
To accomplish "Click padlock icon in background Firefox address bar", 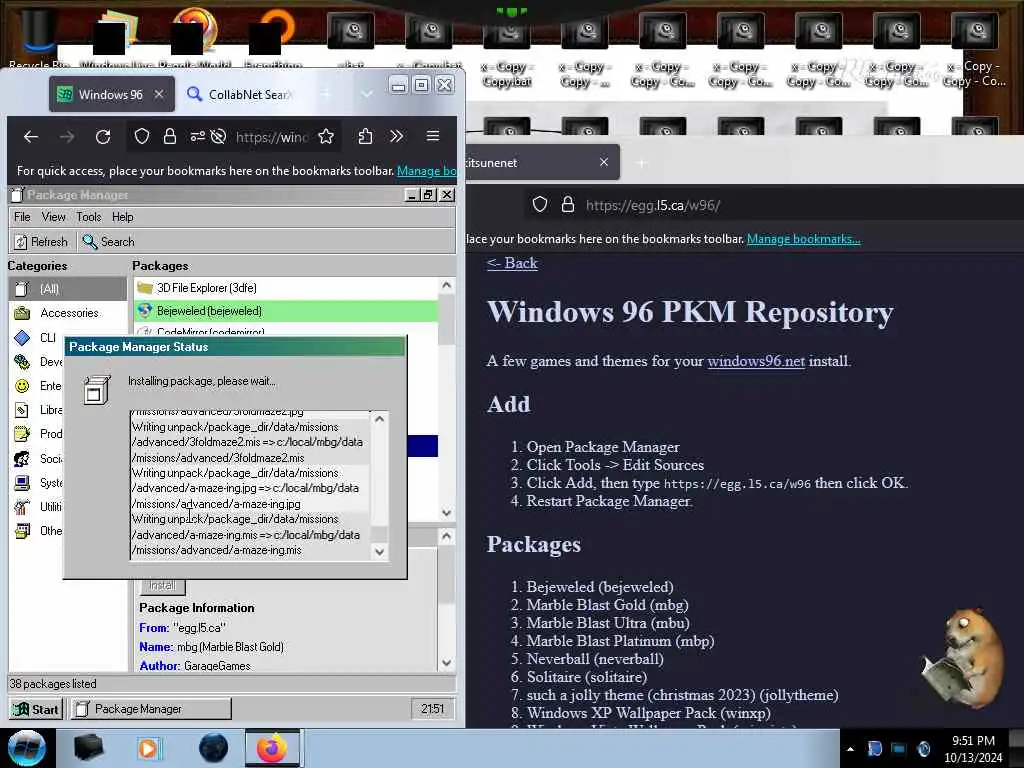I will pos(568,205).
